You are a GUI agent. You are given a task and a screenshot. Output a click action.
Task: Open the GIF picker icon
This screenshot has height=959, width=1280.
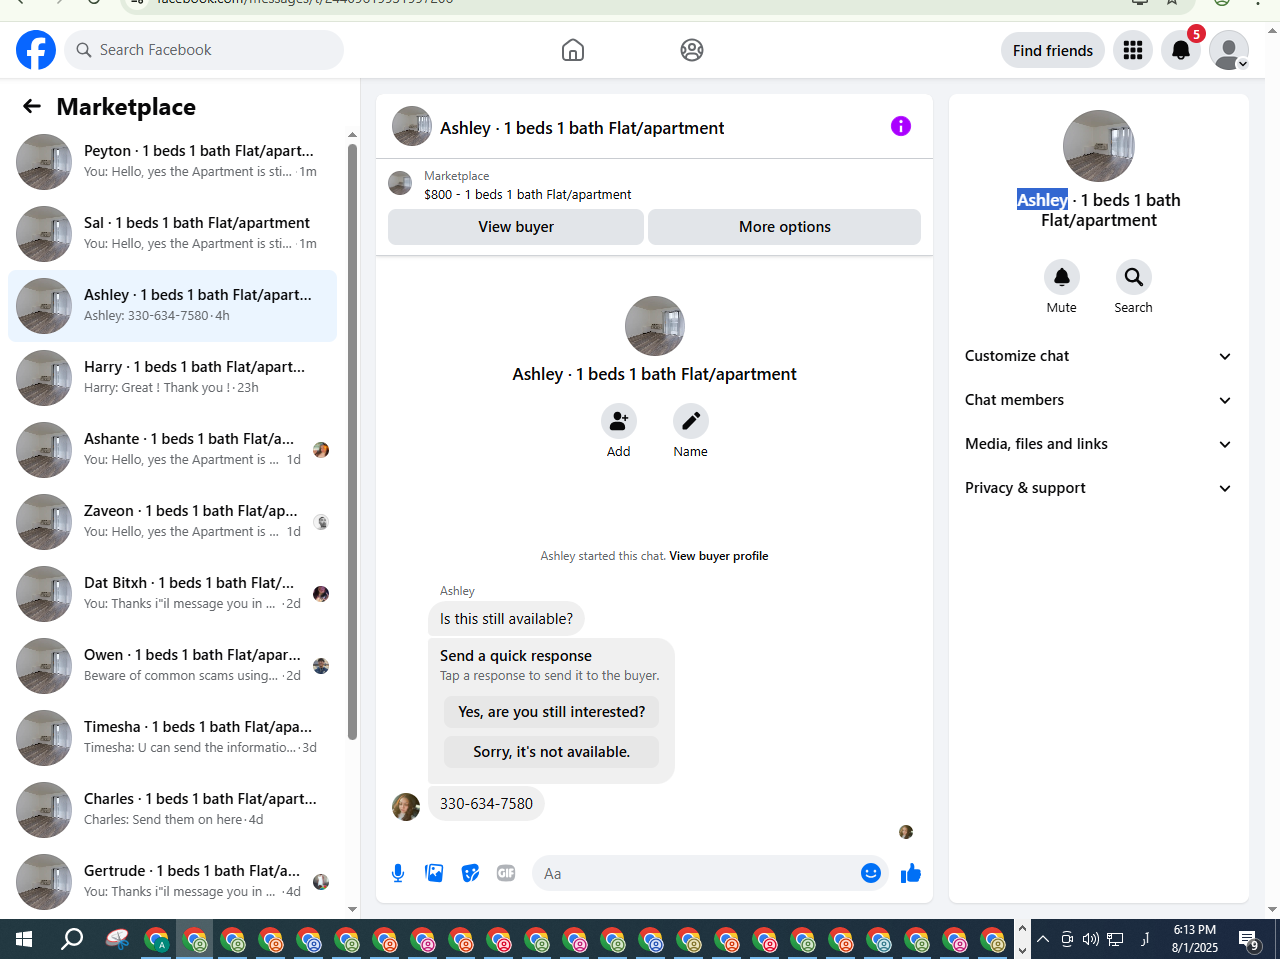[506, 873]
